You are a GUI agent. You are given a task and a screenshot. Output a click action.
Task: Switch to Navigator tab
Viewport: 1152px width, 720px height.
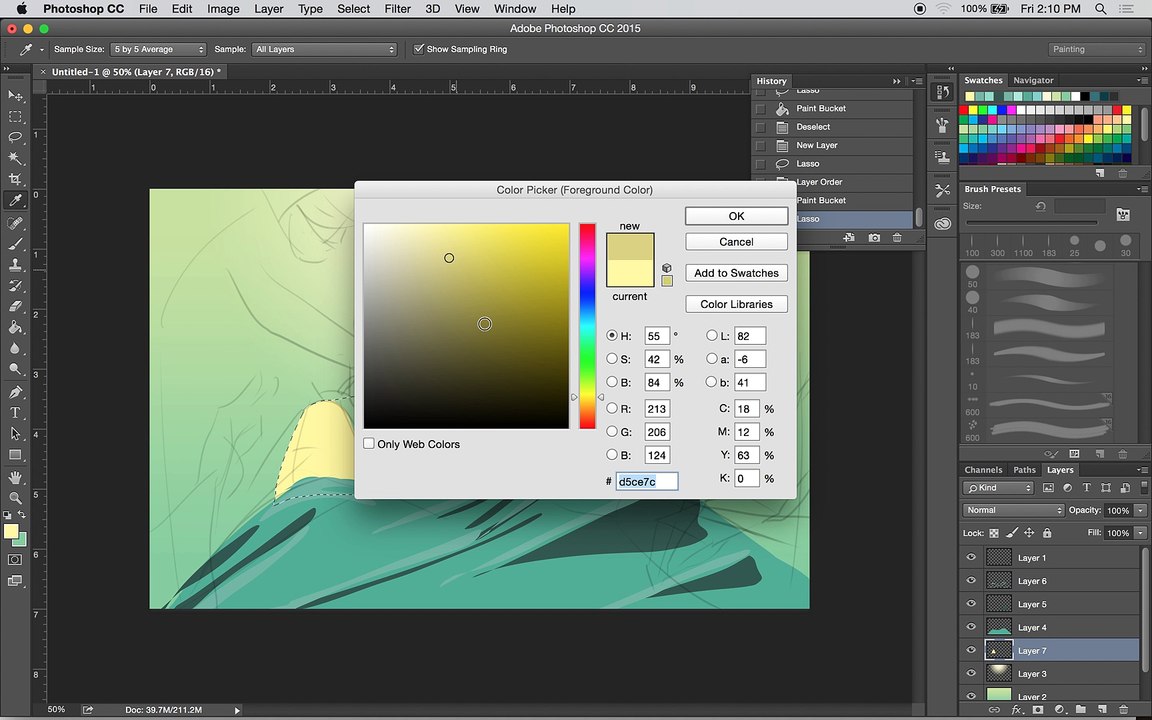coord(1033,80)
